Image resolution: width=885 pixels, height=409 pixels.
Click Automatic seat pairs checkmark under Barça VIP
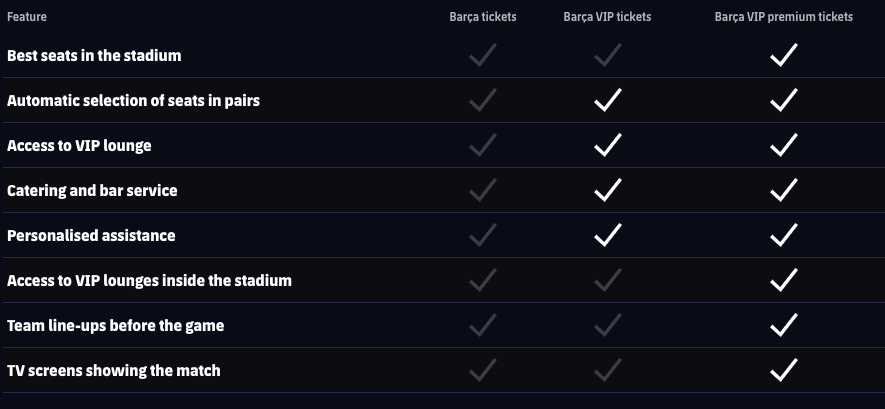[607, 100]
